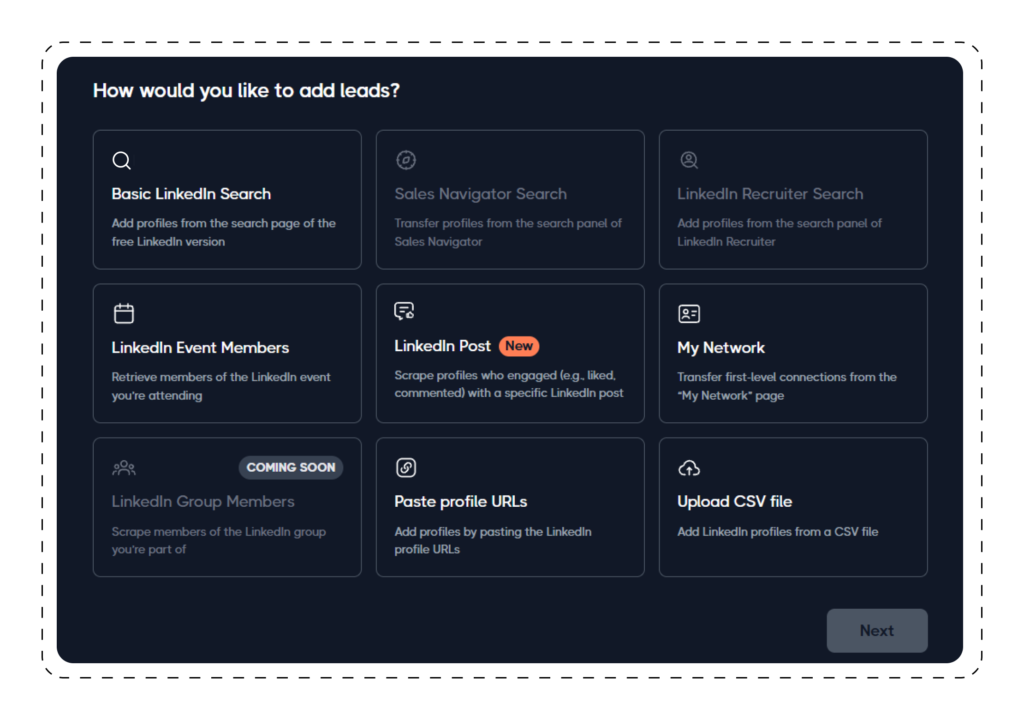Image resolution: width=1024 pixels, height=720 pixels.
Task: Select the LinkedIn Event Members title
Action: [x=200, y=348]
